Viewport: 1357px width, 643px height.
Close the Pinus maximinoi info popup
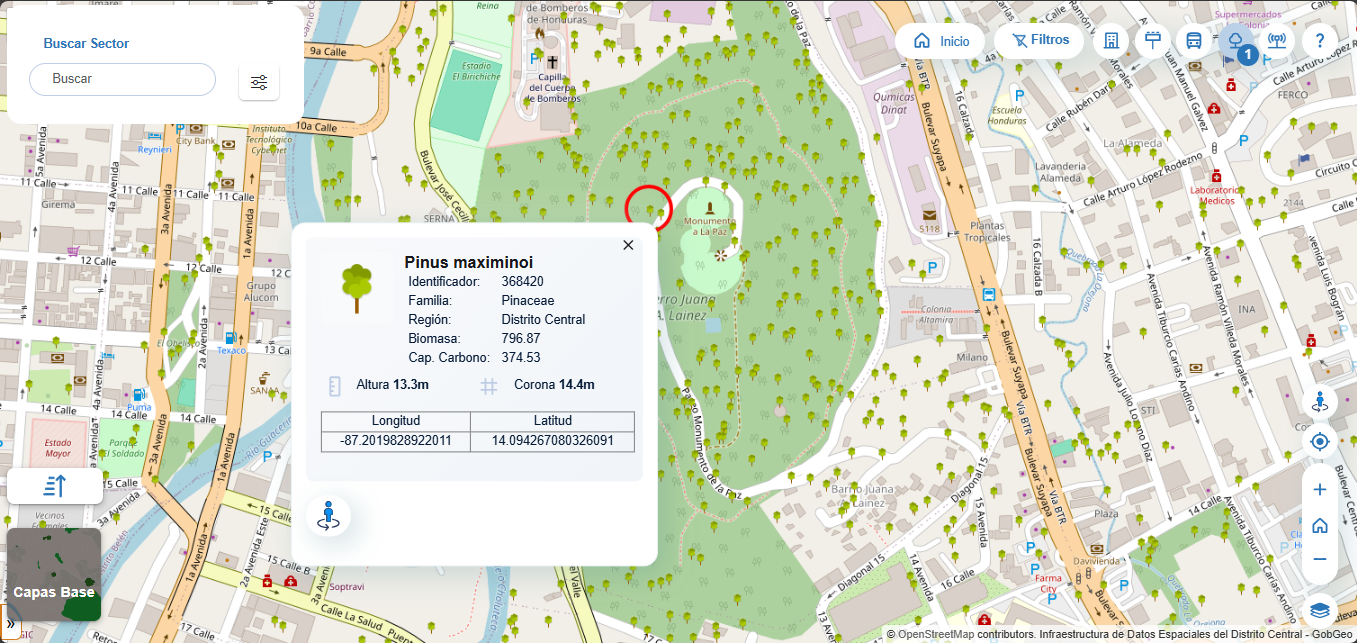point(628,245)
